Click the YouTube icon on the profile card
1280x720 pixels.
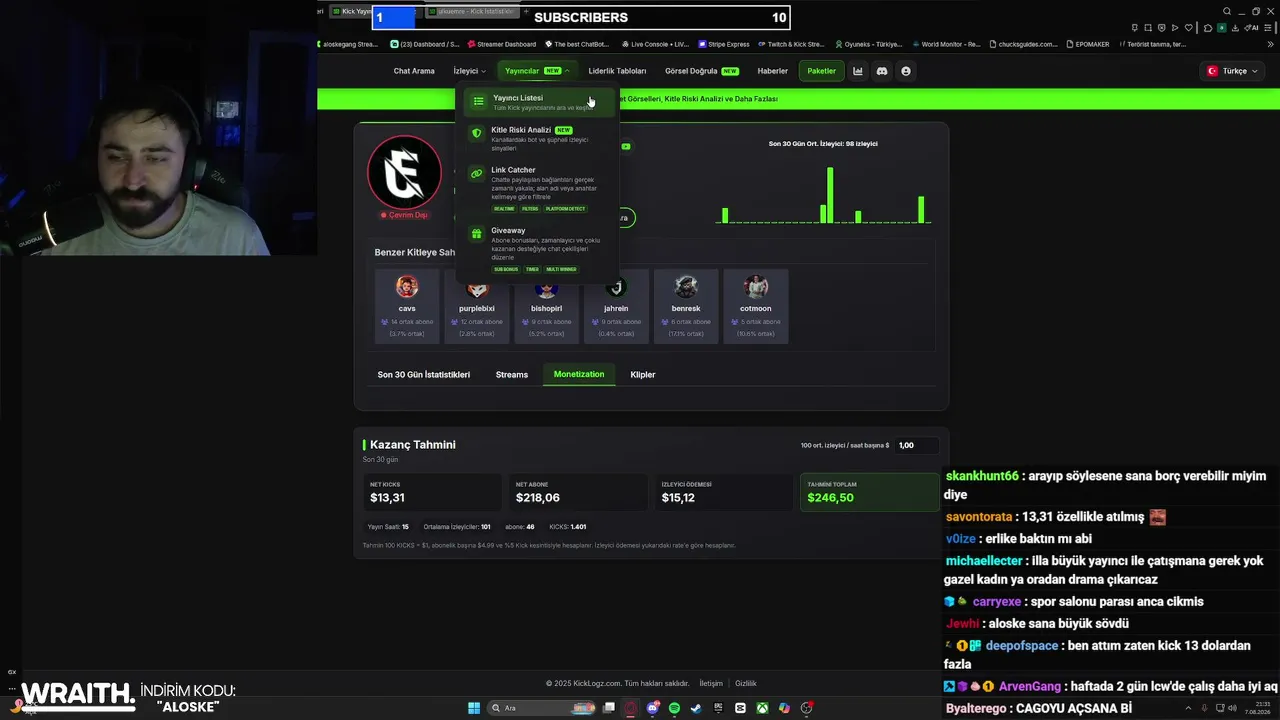(626, 146)
